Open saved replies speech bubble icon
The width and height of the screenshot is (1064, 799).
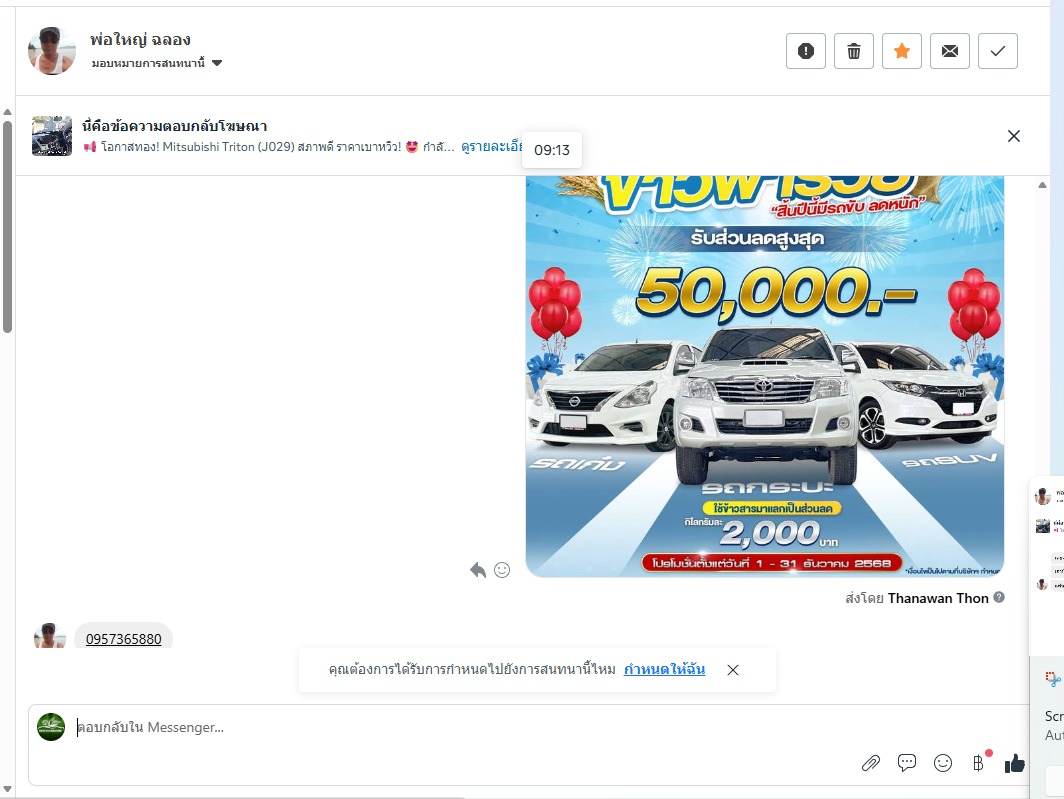point(907,763)
